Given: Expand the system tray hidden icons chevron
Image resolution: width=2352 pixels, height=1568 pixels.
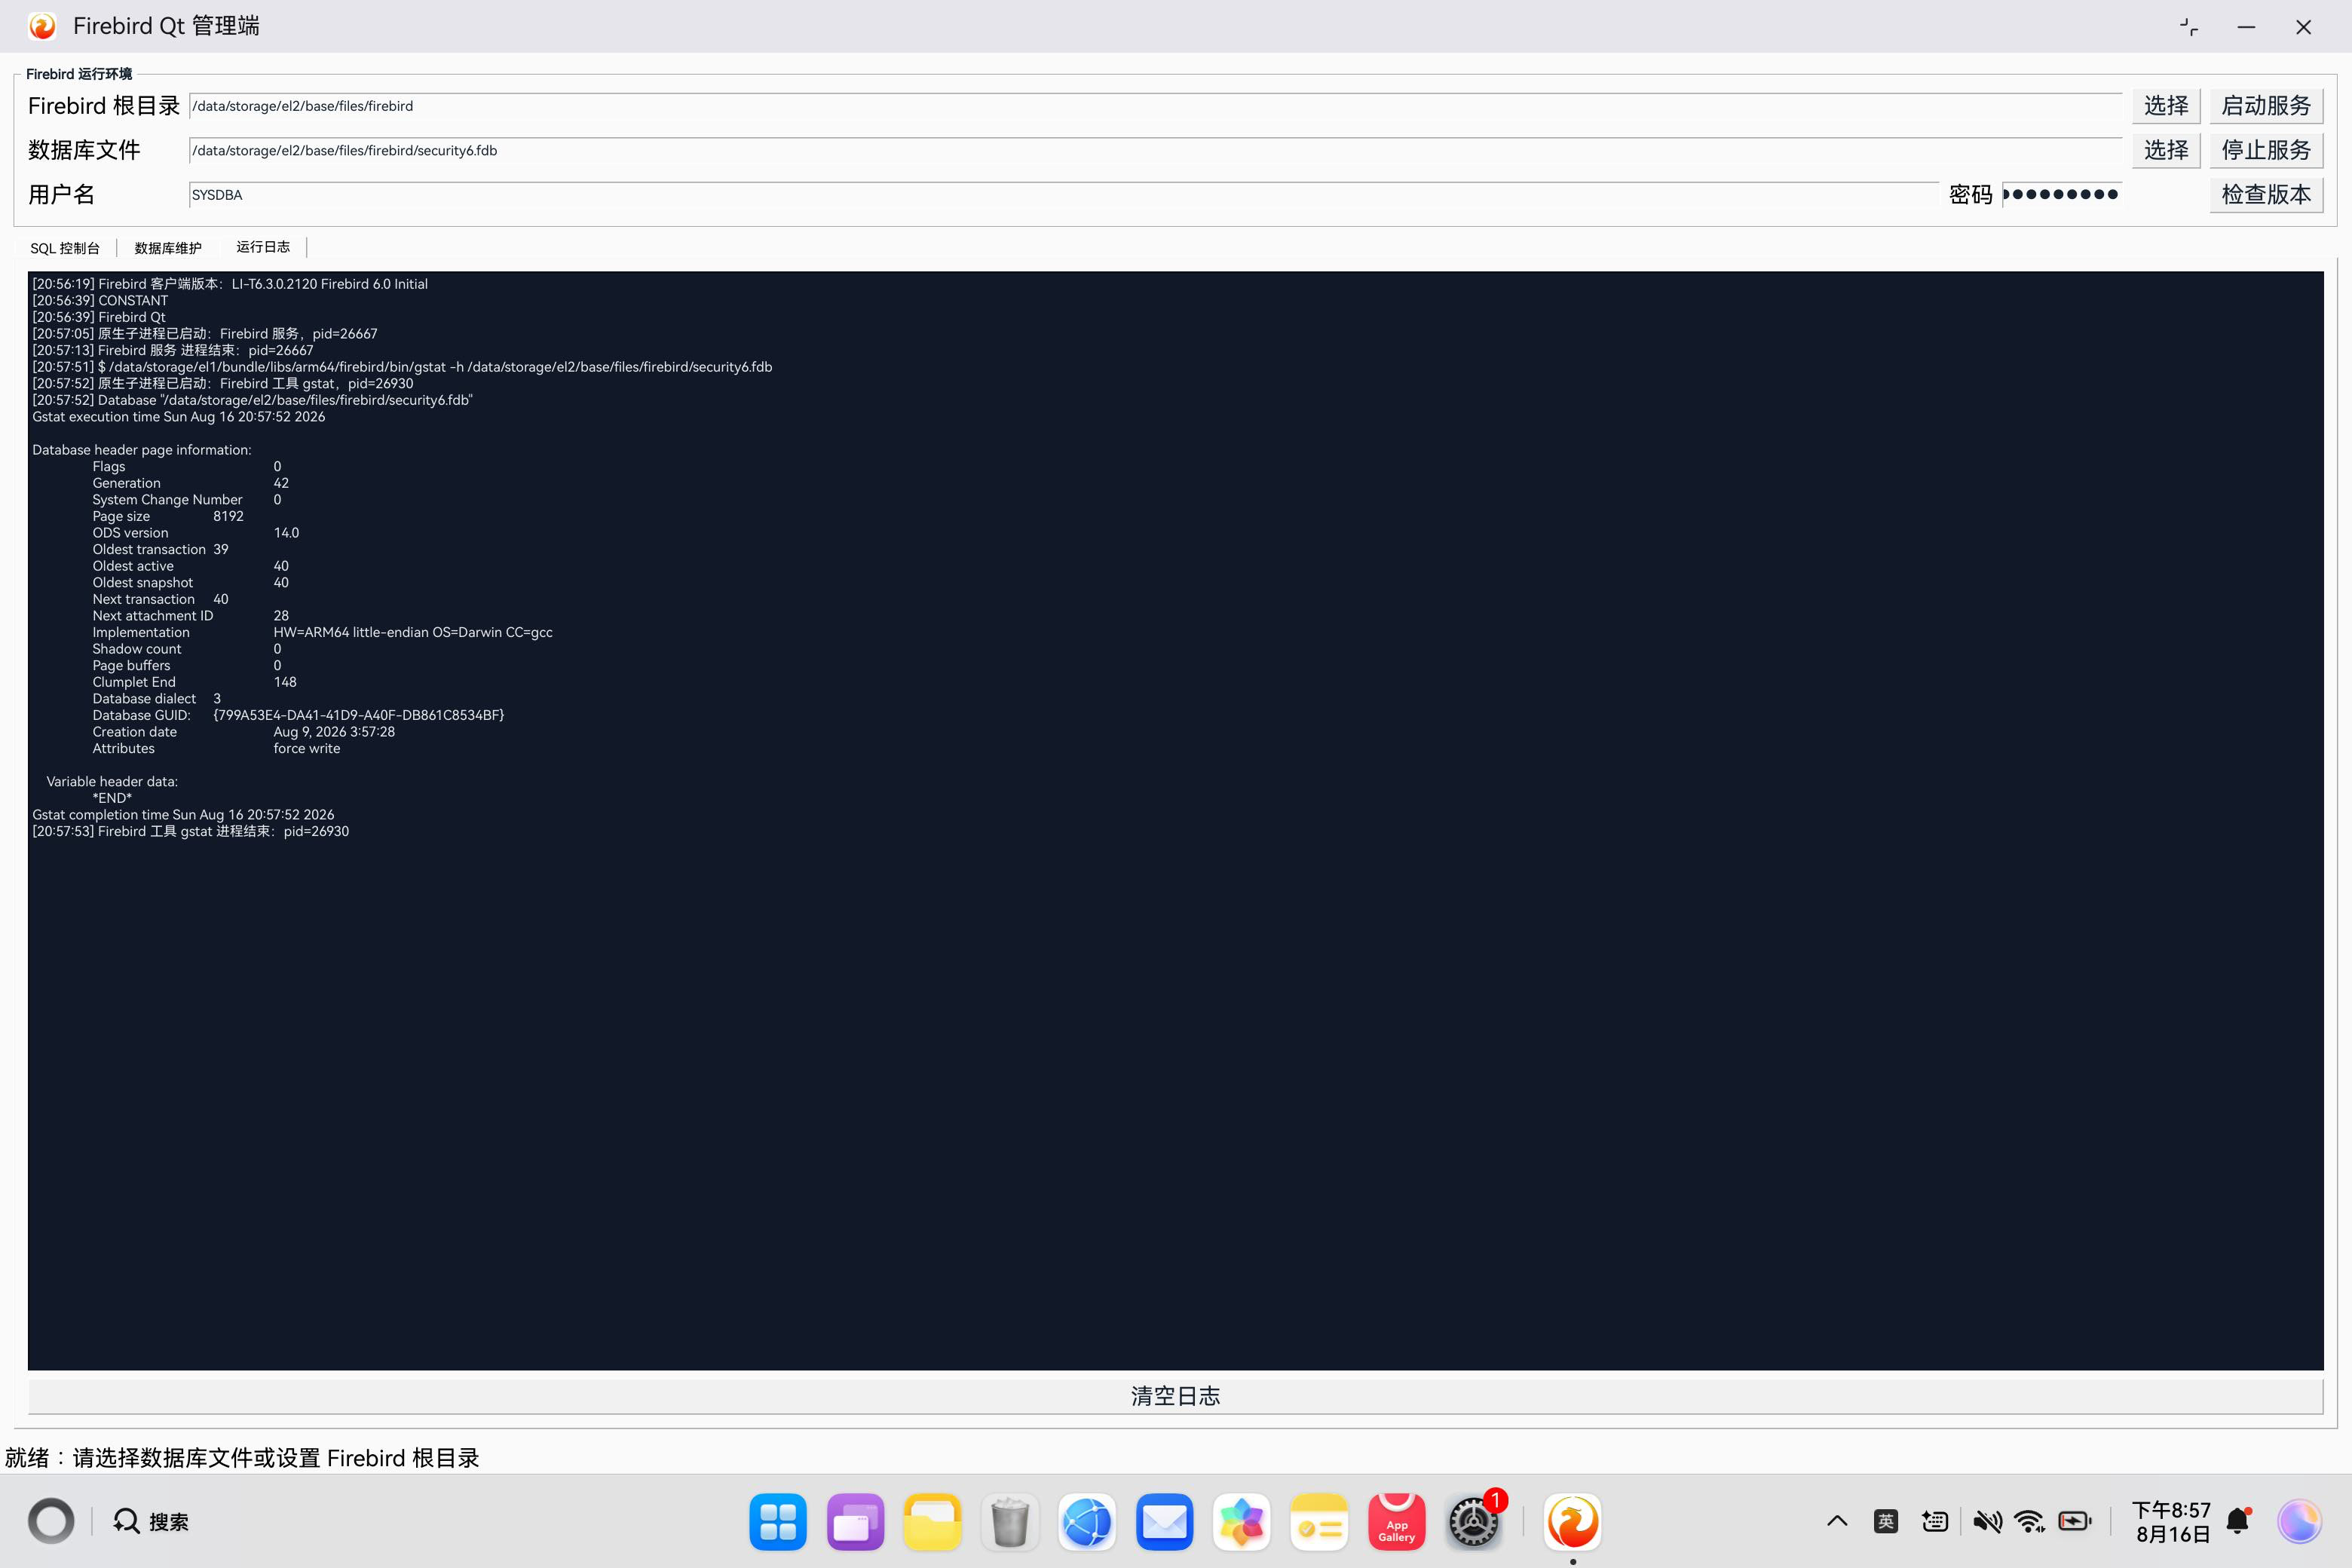Looking at the screenshot, I should click(1837, 1522).
